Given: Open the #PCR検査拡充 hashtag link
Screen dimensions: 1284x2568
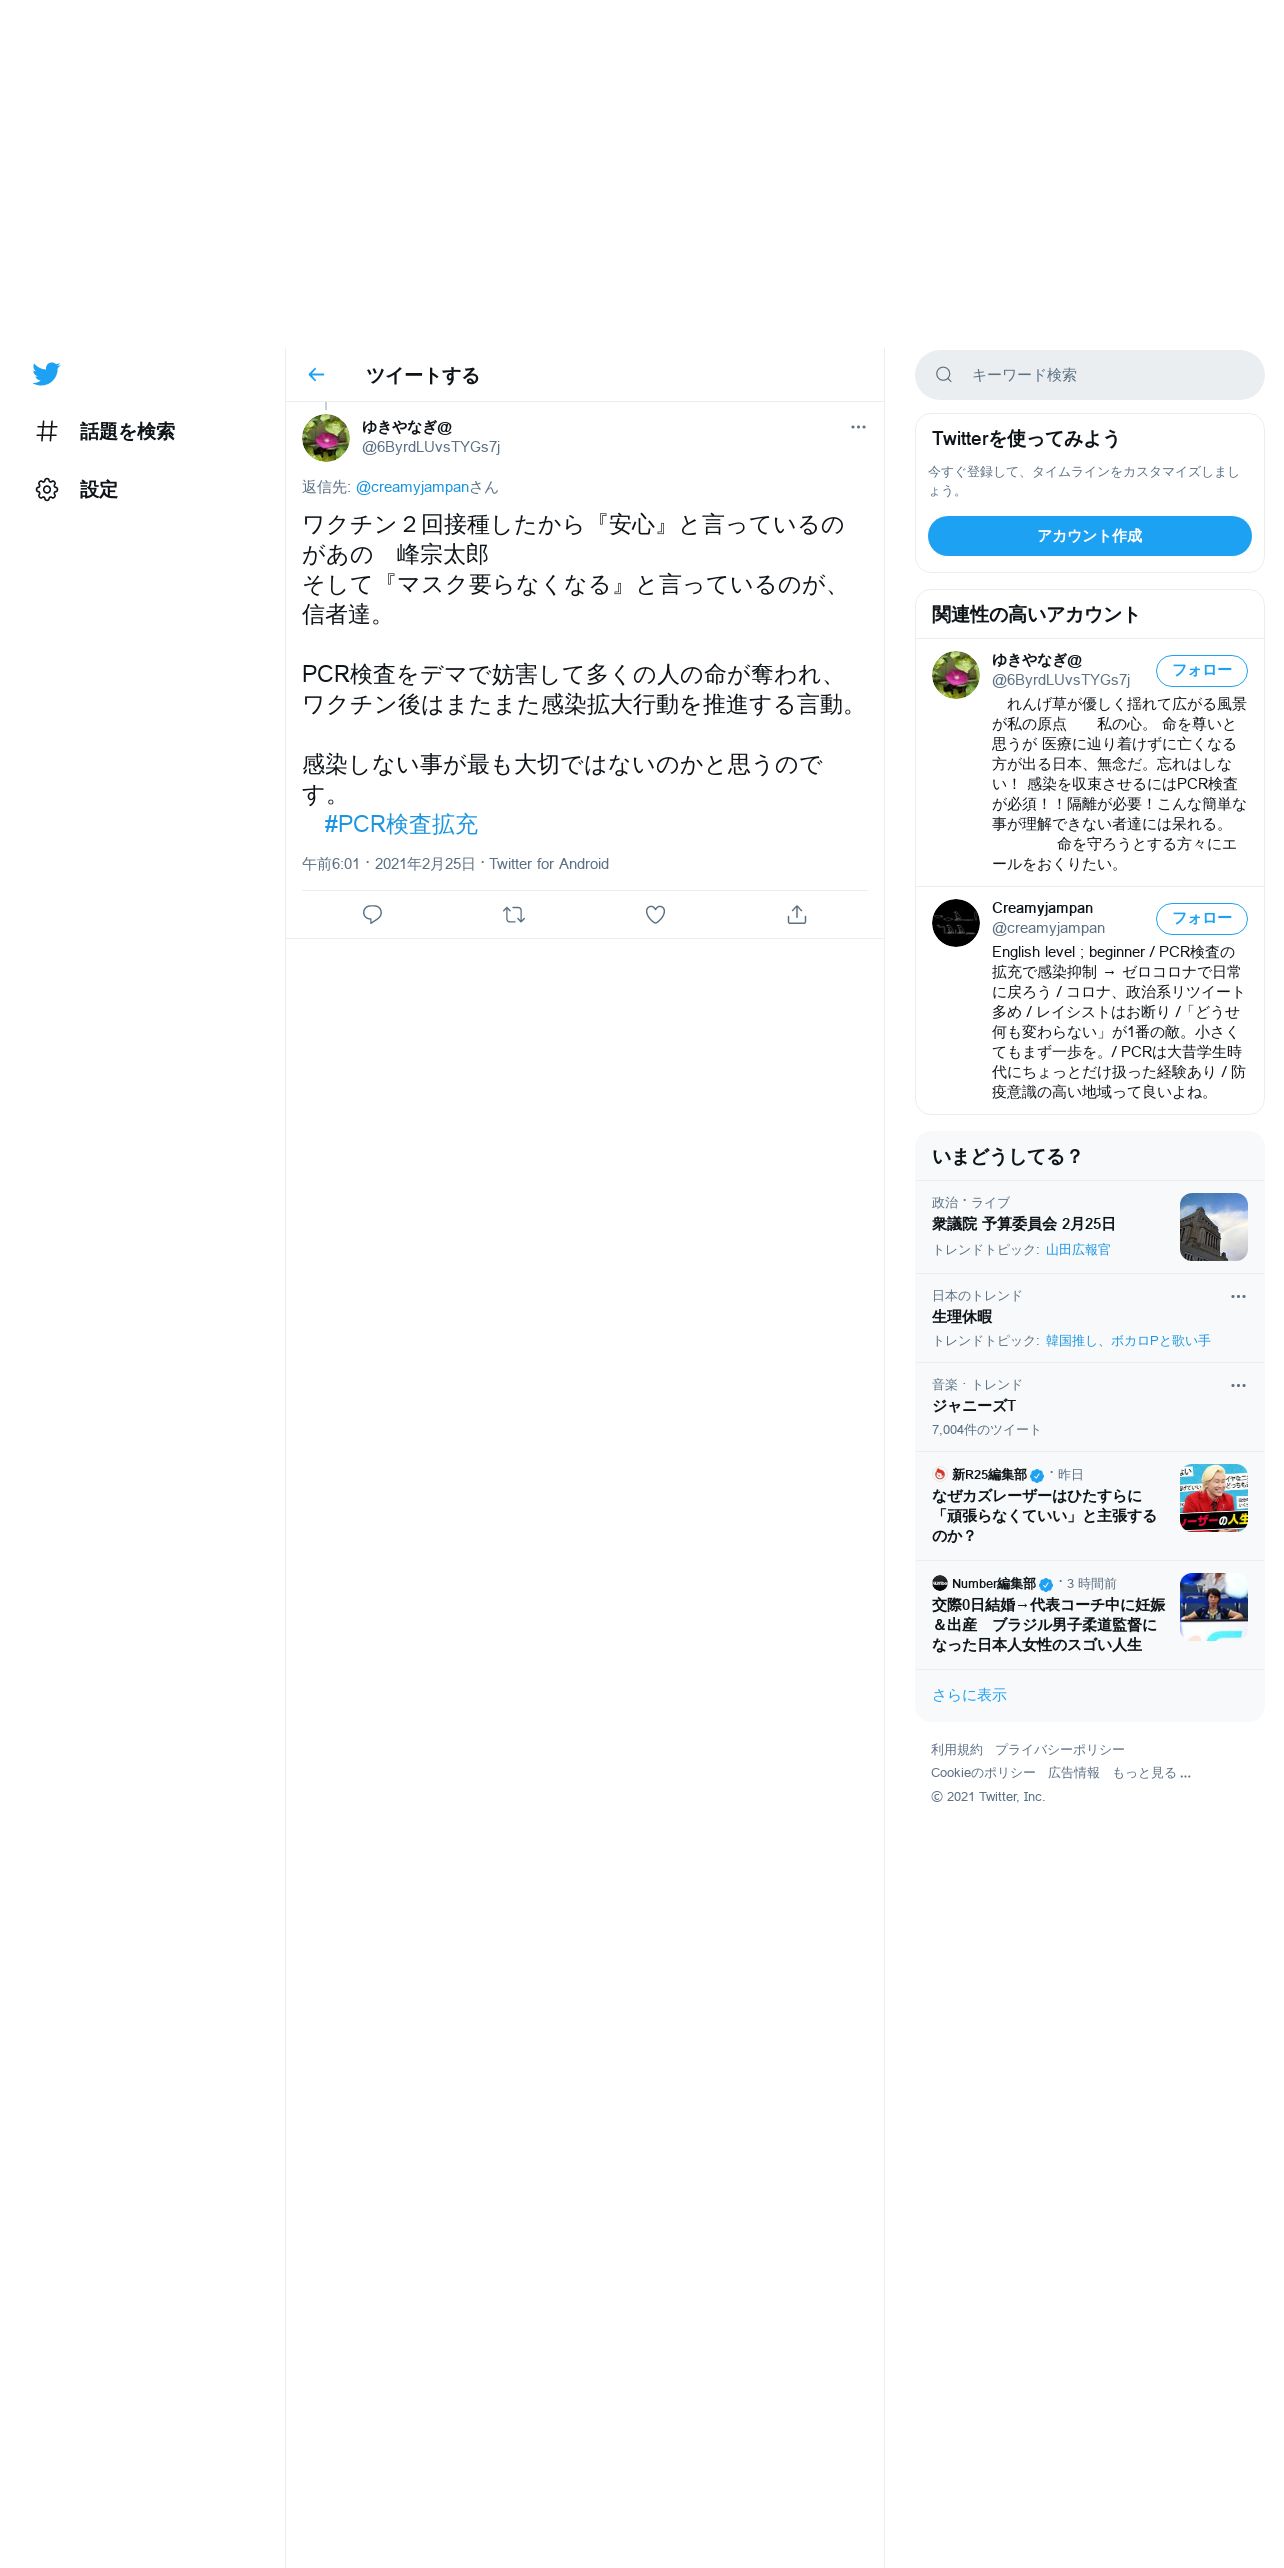Looking at the screenshot, I should click(401, 824).
